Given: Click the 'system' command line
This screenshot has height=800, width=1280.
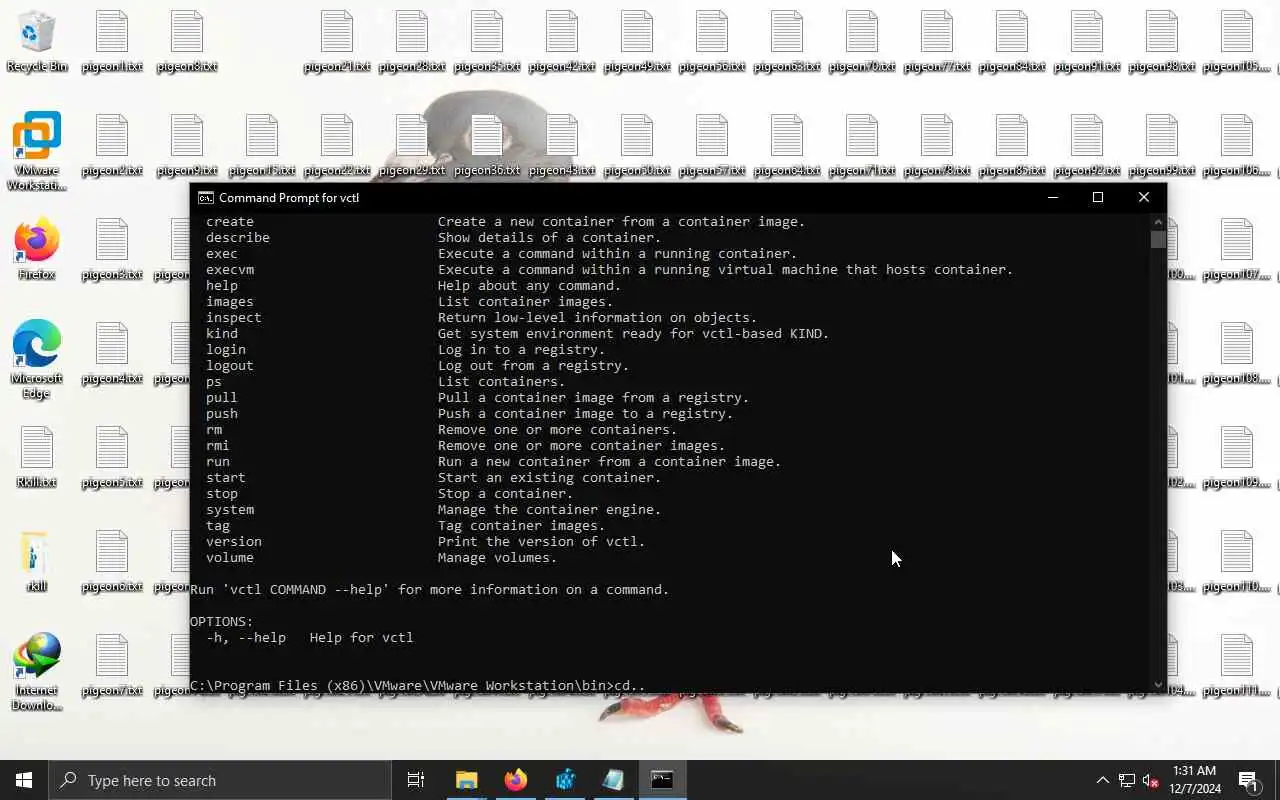Looking at the screenshot, I should pyautogui.click(x=433, y=510).
